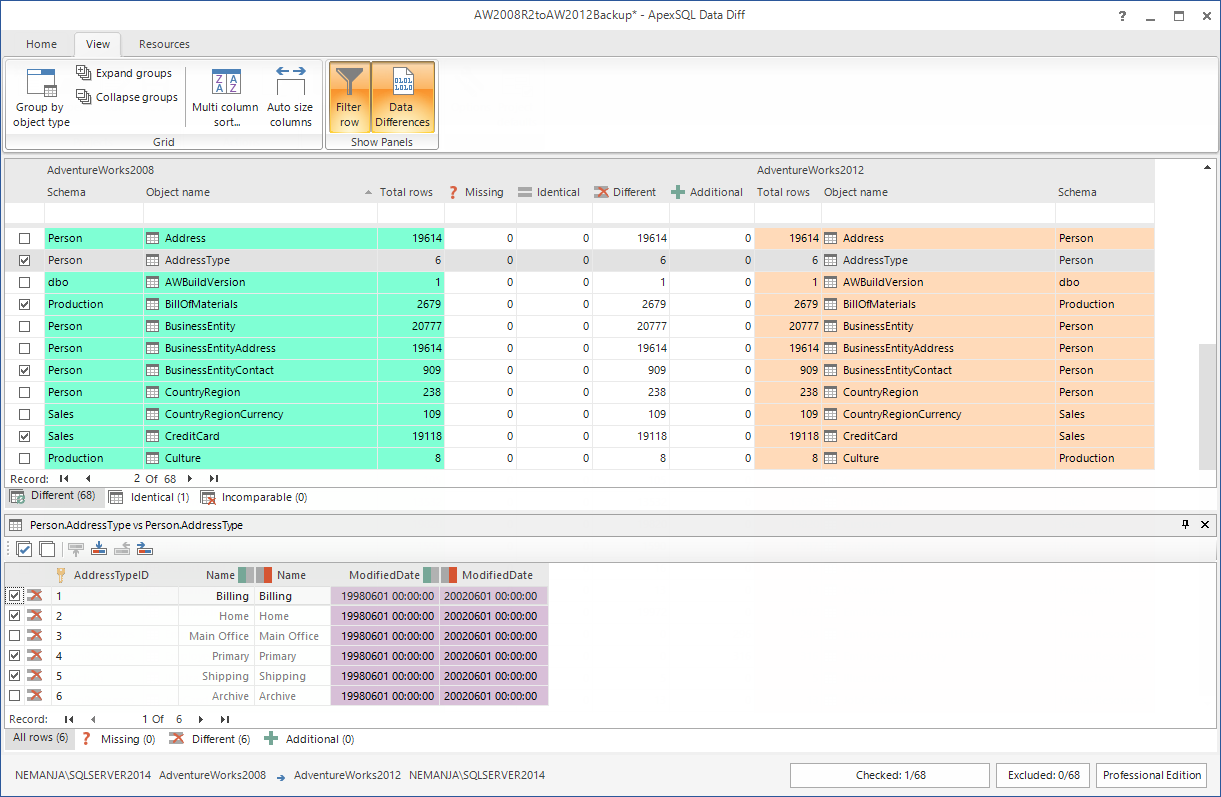Check the Person Address row checkbox

[25, 238]
